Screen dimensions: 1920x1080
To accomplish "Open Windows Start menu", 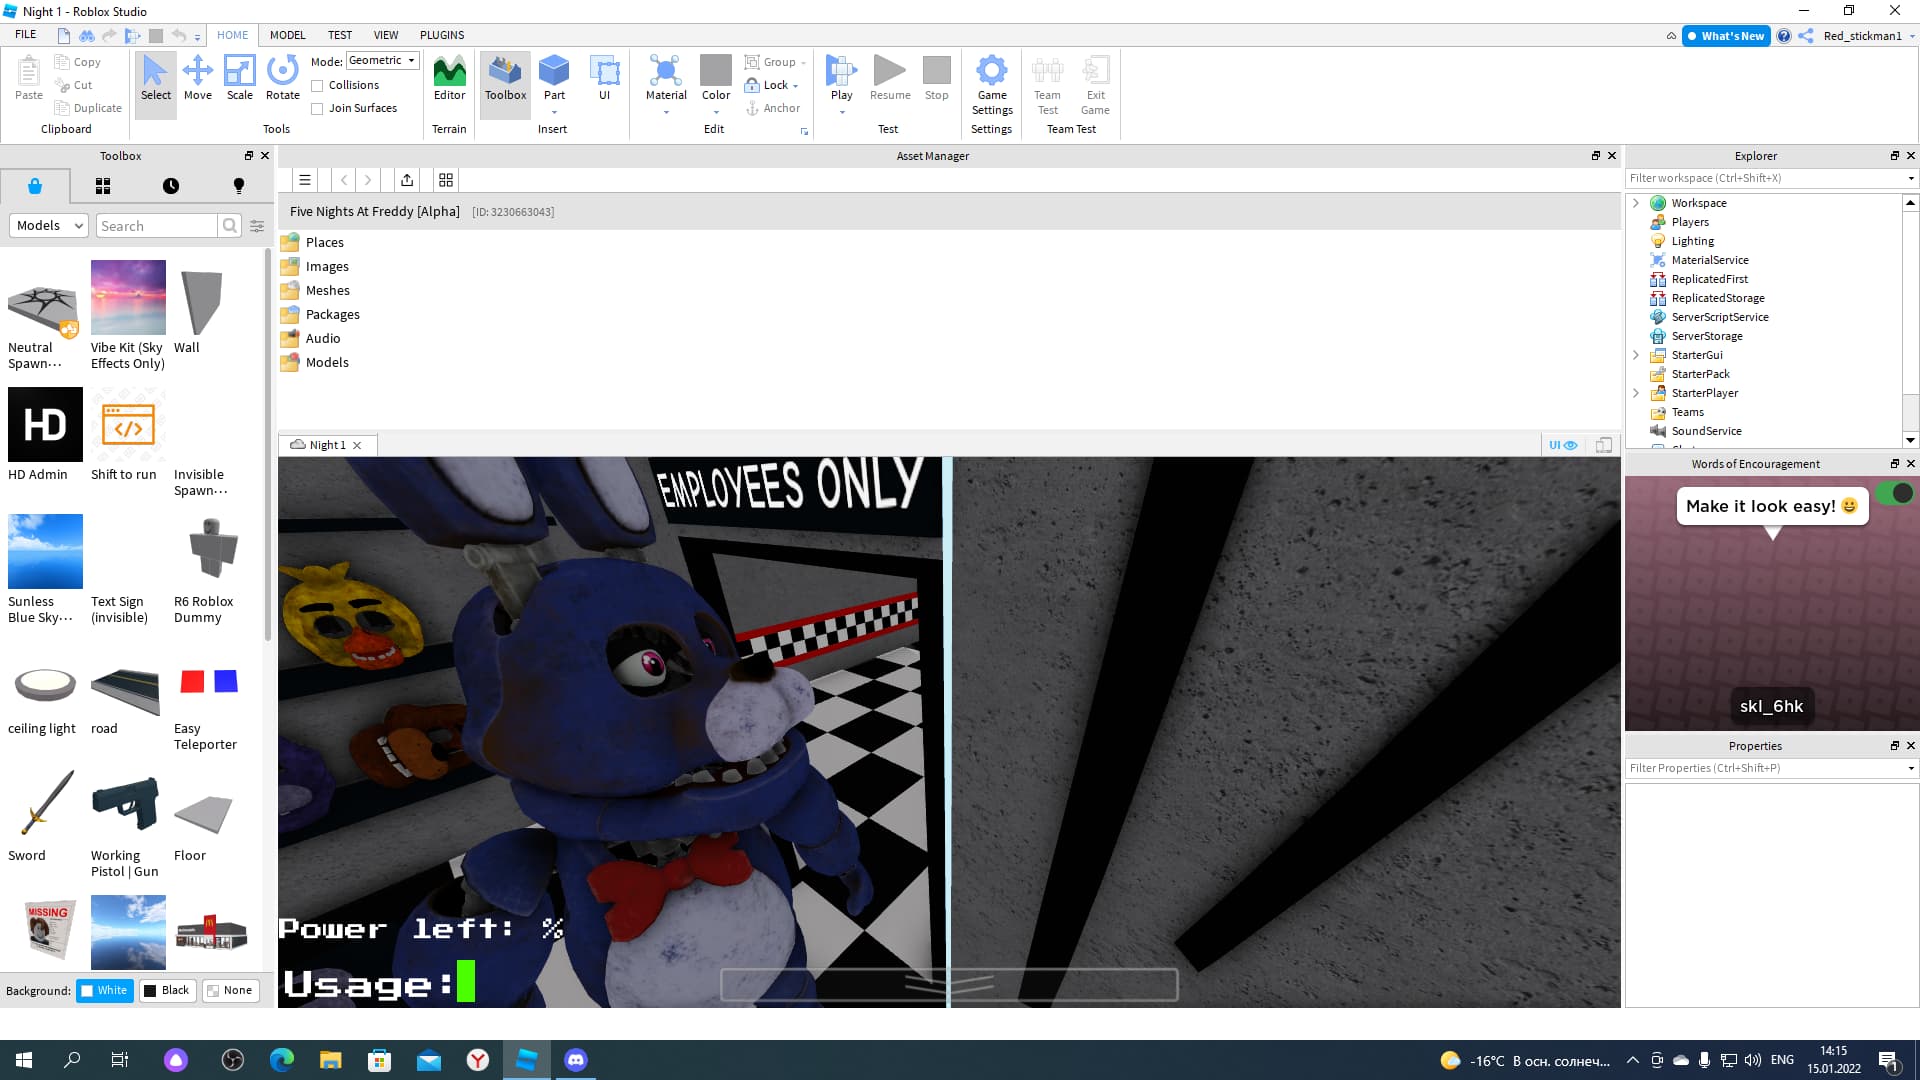I will click(24, 1060).
